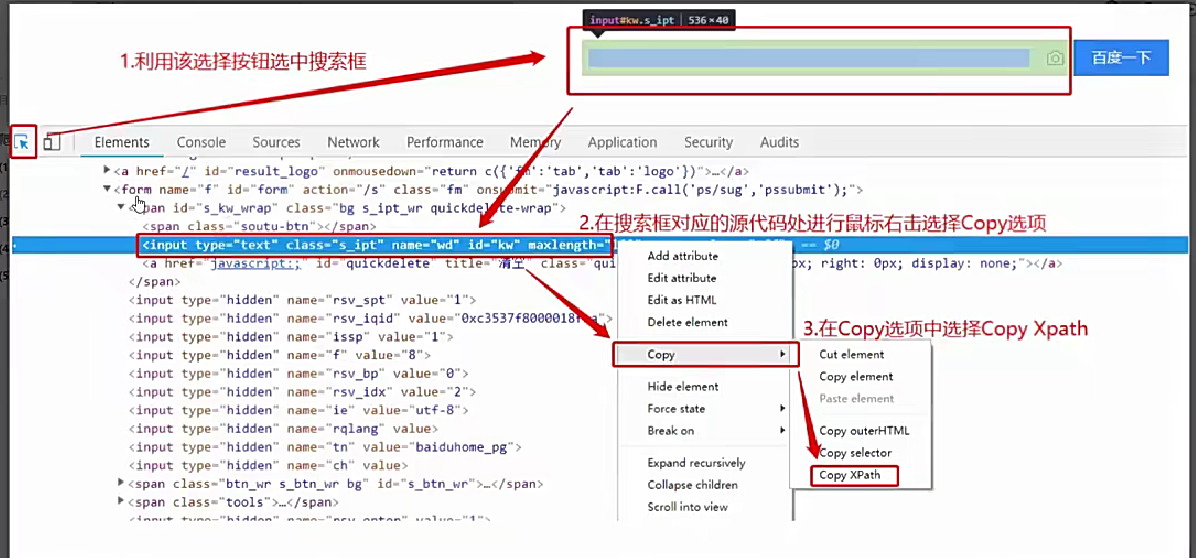Screen dimensions: 1196x558
Task: Select Copy element in submenu
Action: coord(856,377)
